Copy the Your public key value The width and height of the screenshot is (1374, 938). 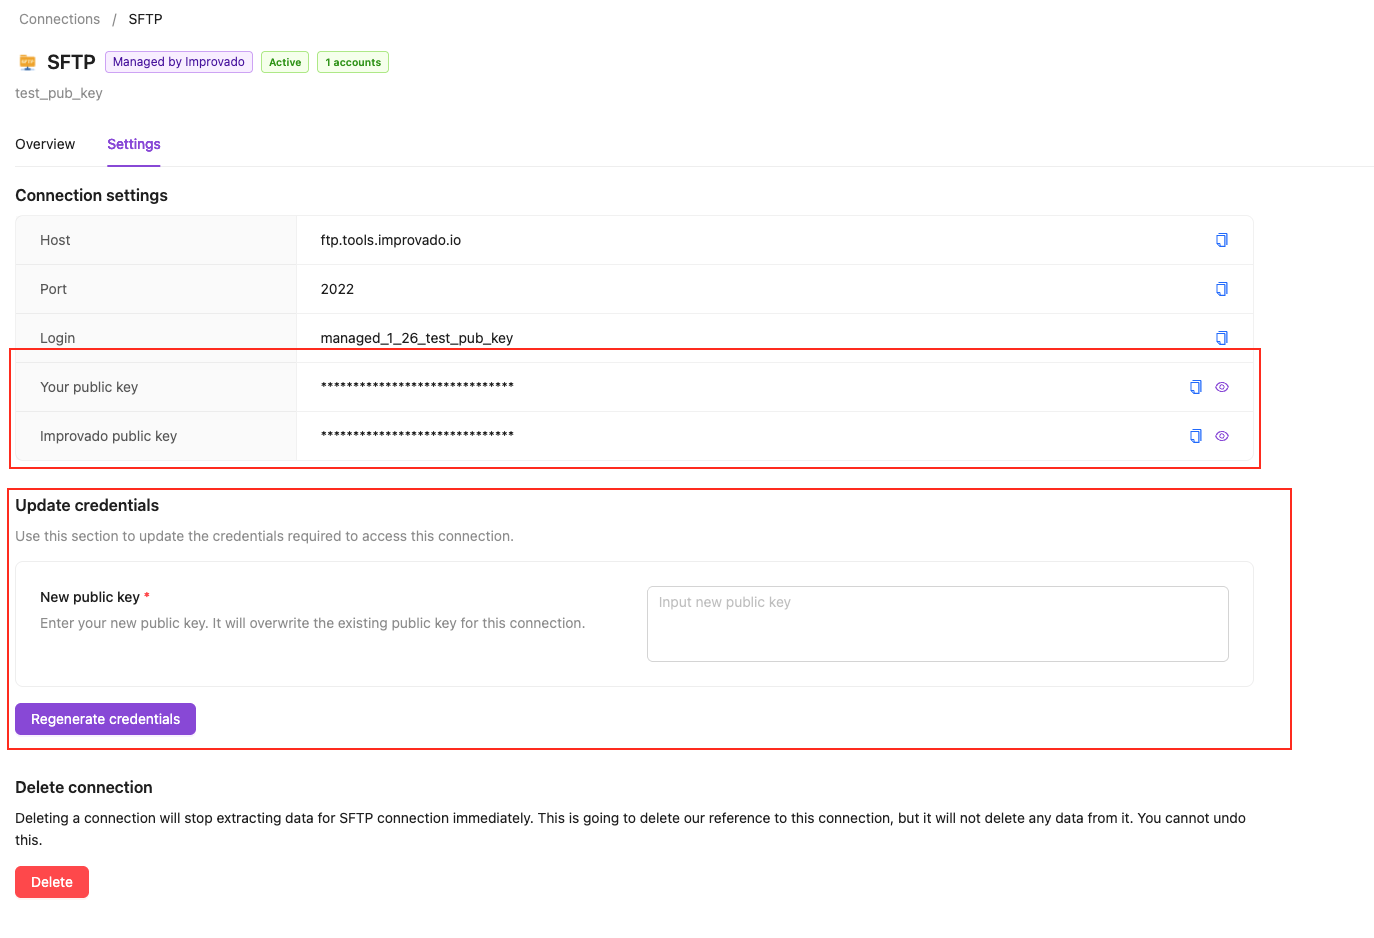coord(1195,387)
